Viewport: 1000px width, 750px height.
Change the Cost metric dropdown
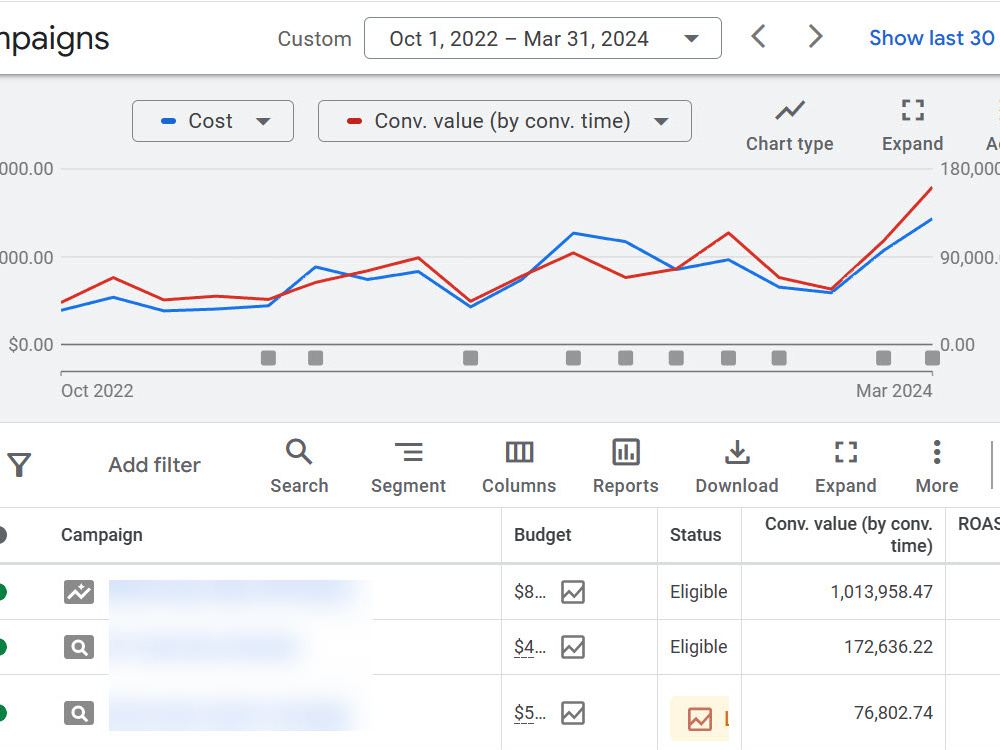click(213, 121)
